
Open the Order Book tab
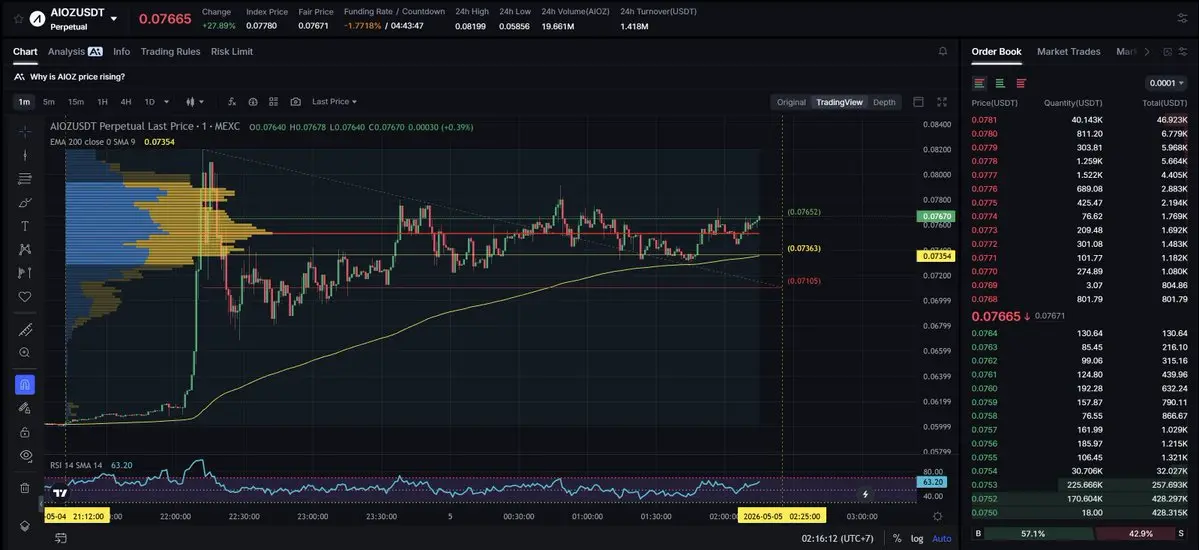[996, 51]
